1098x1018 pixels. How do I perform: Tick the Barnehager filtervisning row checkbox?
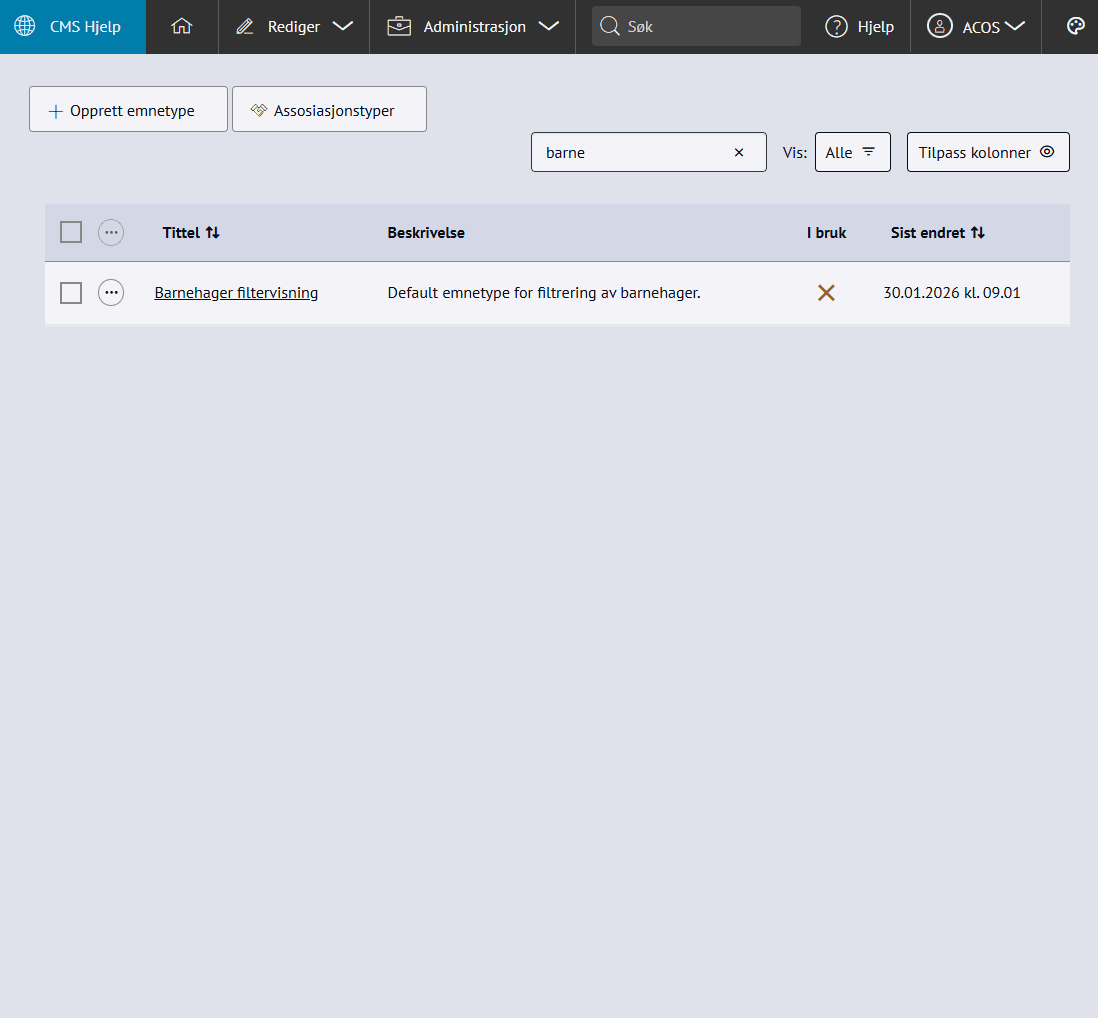coord(71,293)
